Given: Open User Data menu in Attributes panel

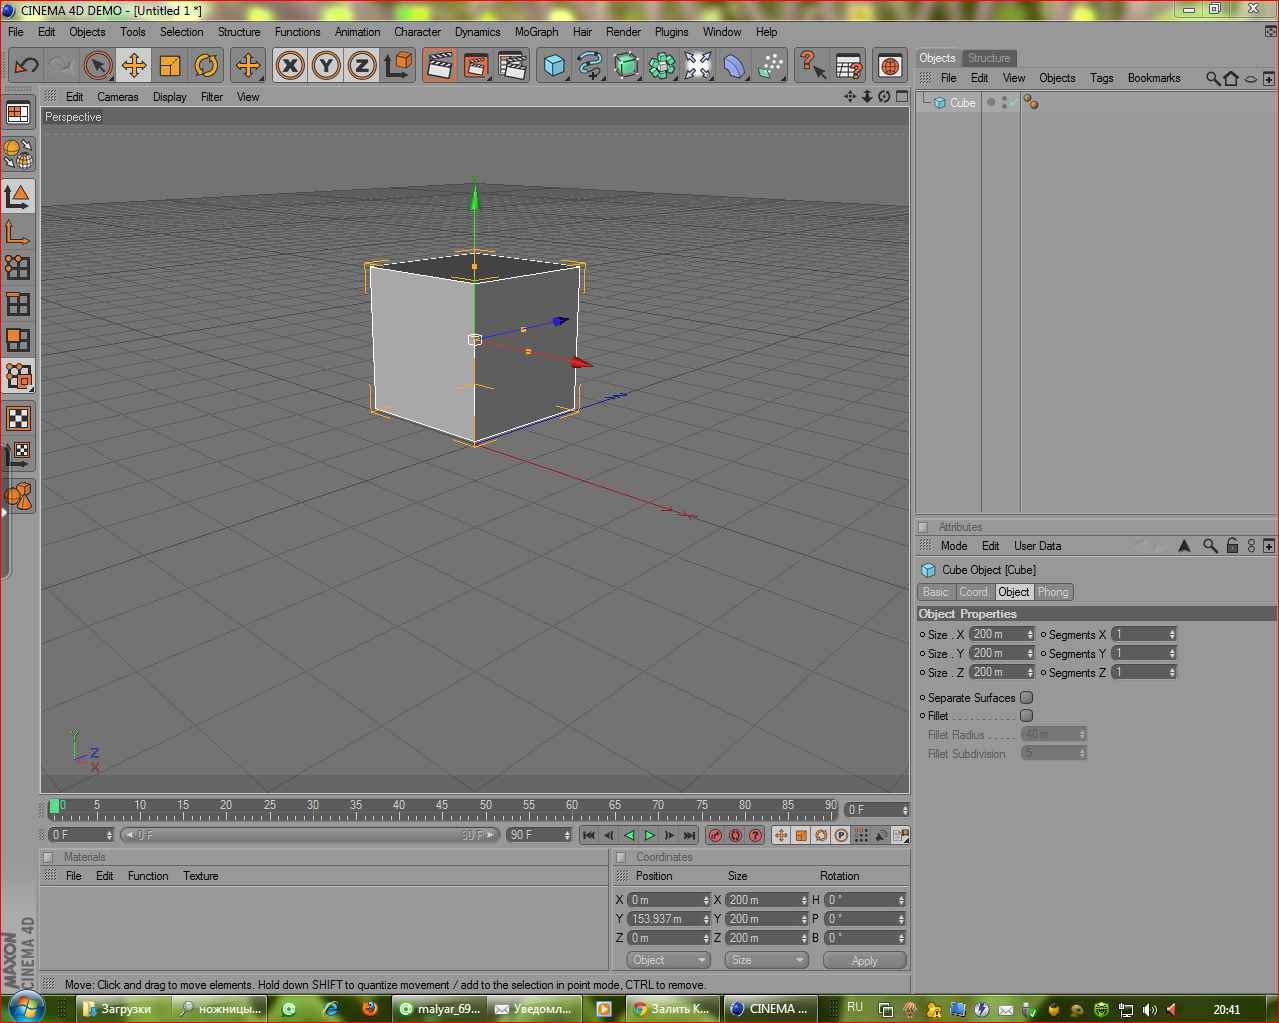Looking at the screenshot, I should click(x=1037, y=546).
